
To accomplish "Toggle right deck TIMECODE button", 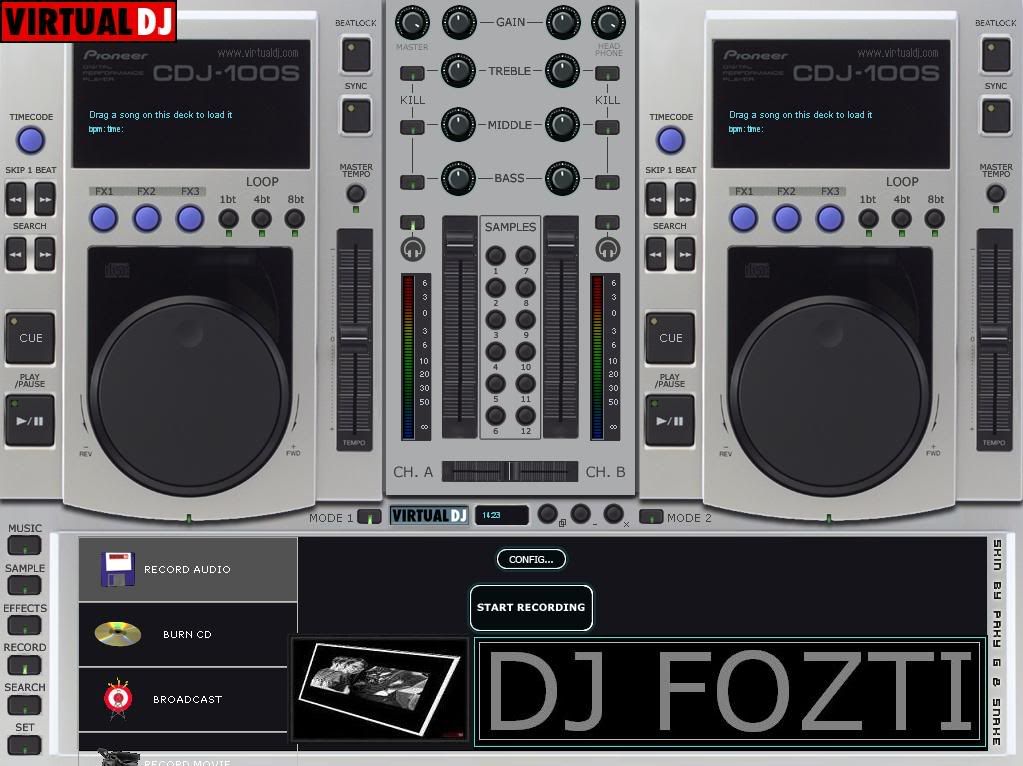I will pos(671,140).
